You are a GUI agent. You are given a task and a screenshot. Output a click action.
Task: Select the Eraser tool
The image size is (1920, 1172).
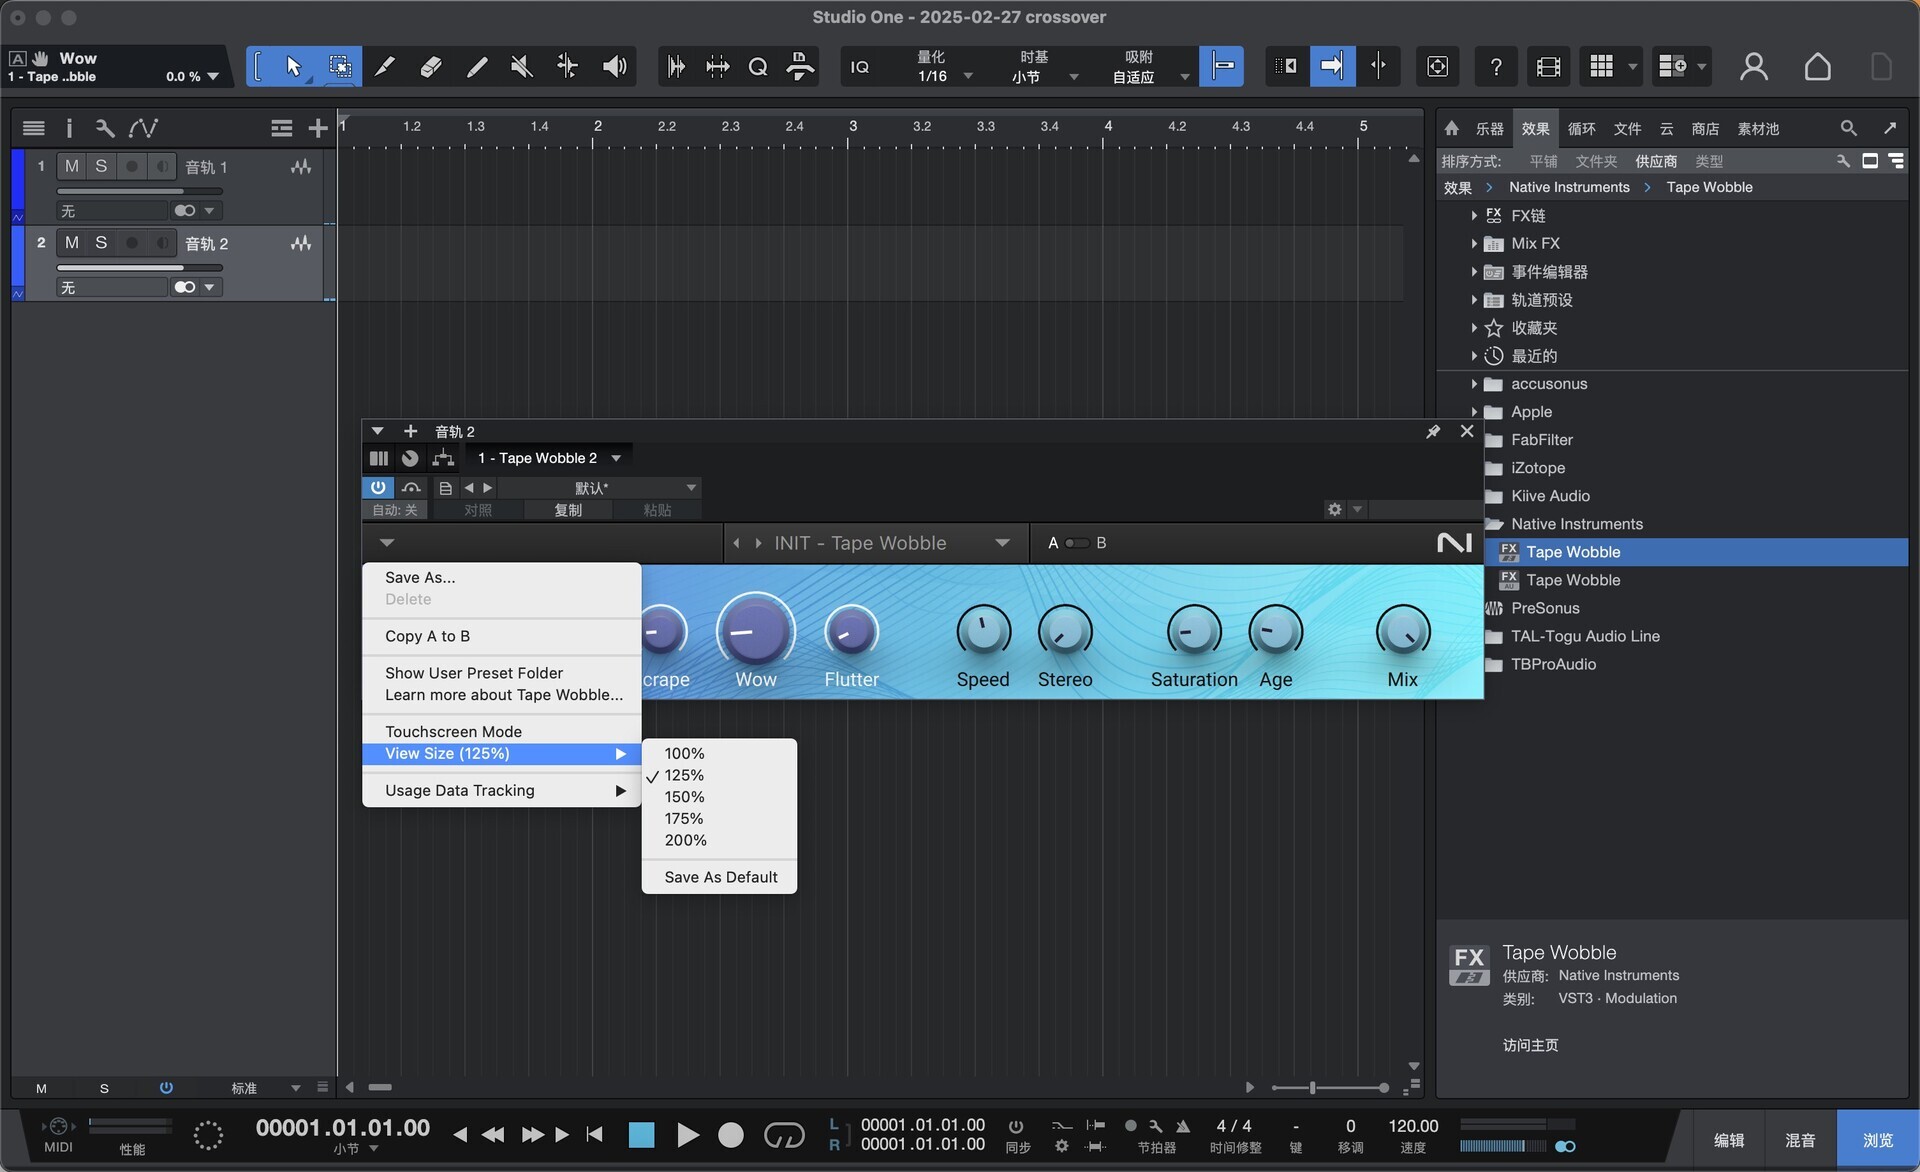[431, 67]
